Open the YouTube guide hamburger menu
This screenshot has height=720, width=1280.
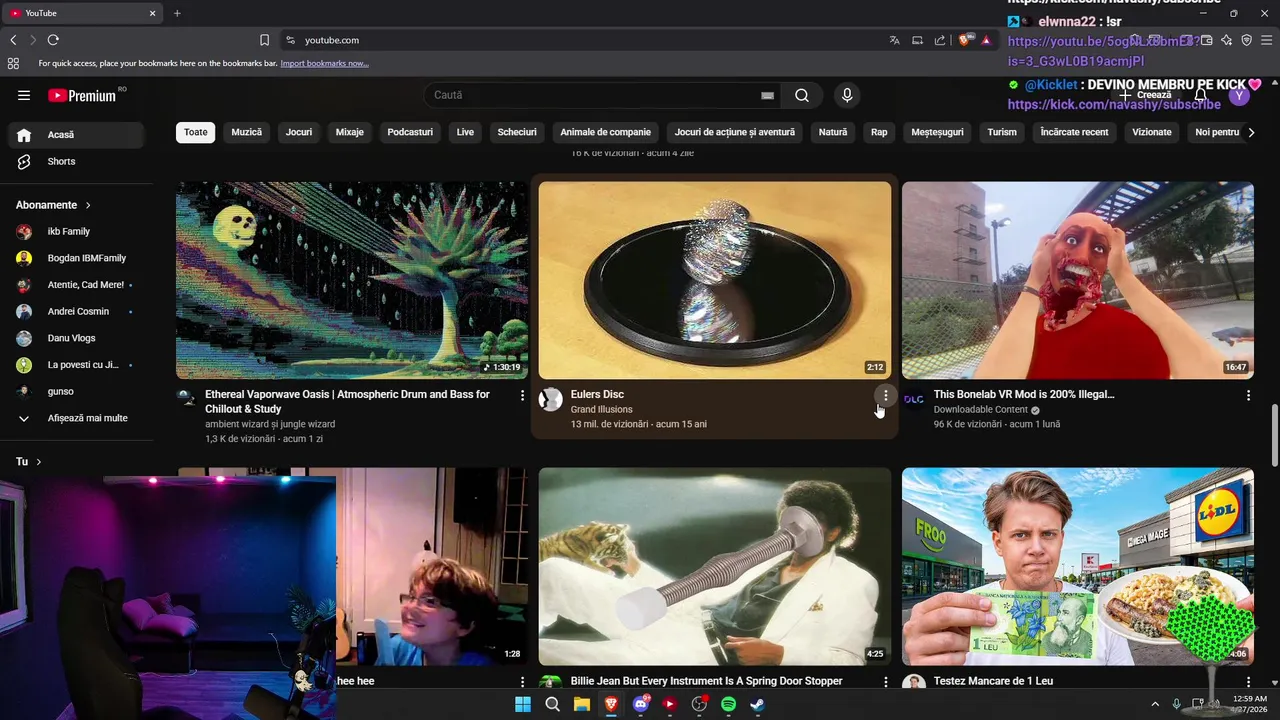[24, 95]
